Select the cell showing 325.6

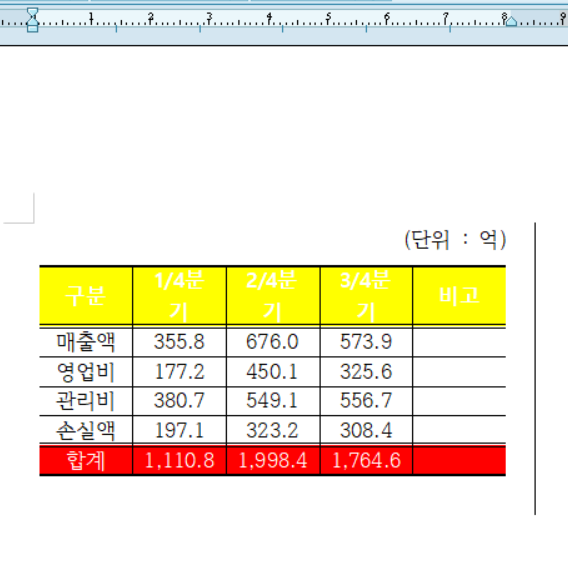366,372
